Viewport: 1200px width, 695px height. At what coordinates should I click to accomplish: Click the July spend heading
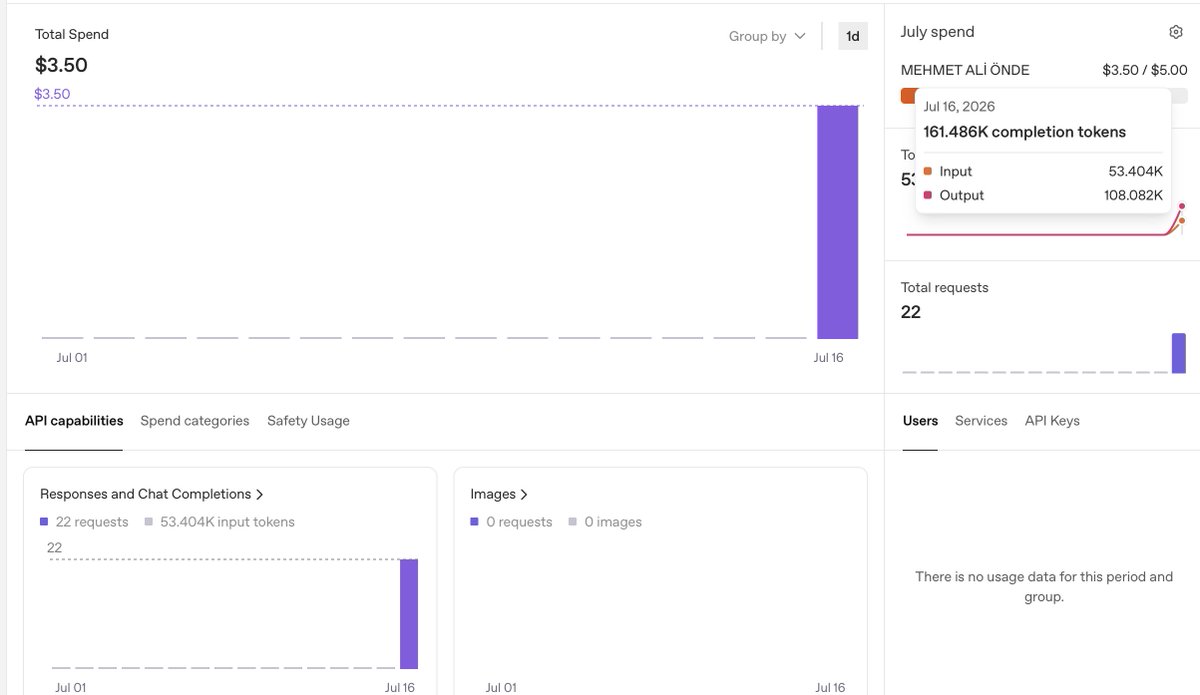click(x=937, y=32)
